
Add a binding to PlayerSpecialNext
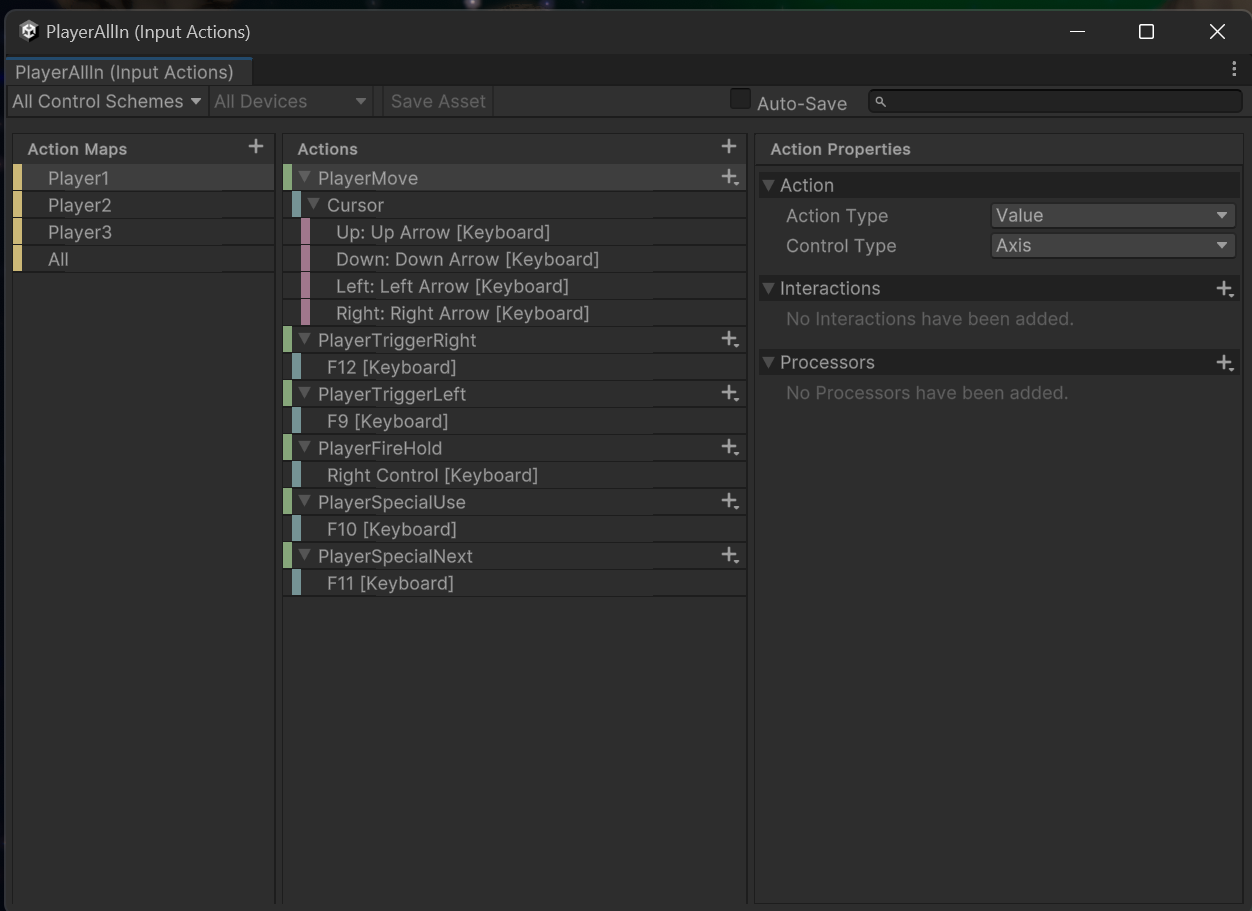pos(729,555)
